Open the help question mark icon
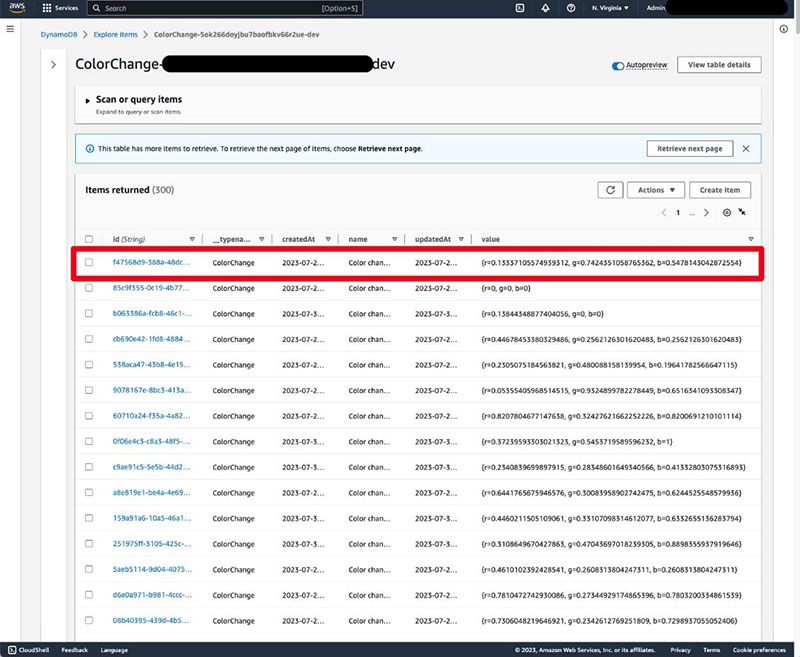800x657 pixels. pyautogui.click(x=571, y=8)
